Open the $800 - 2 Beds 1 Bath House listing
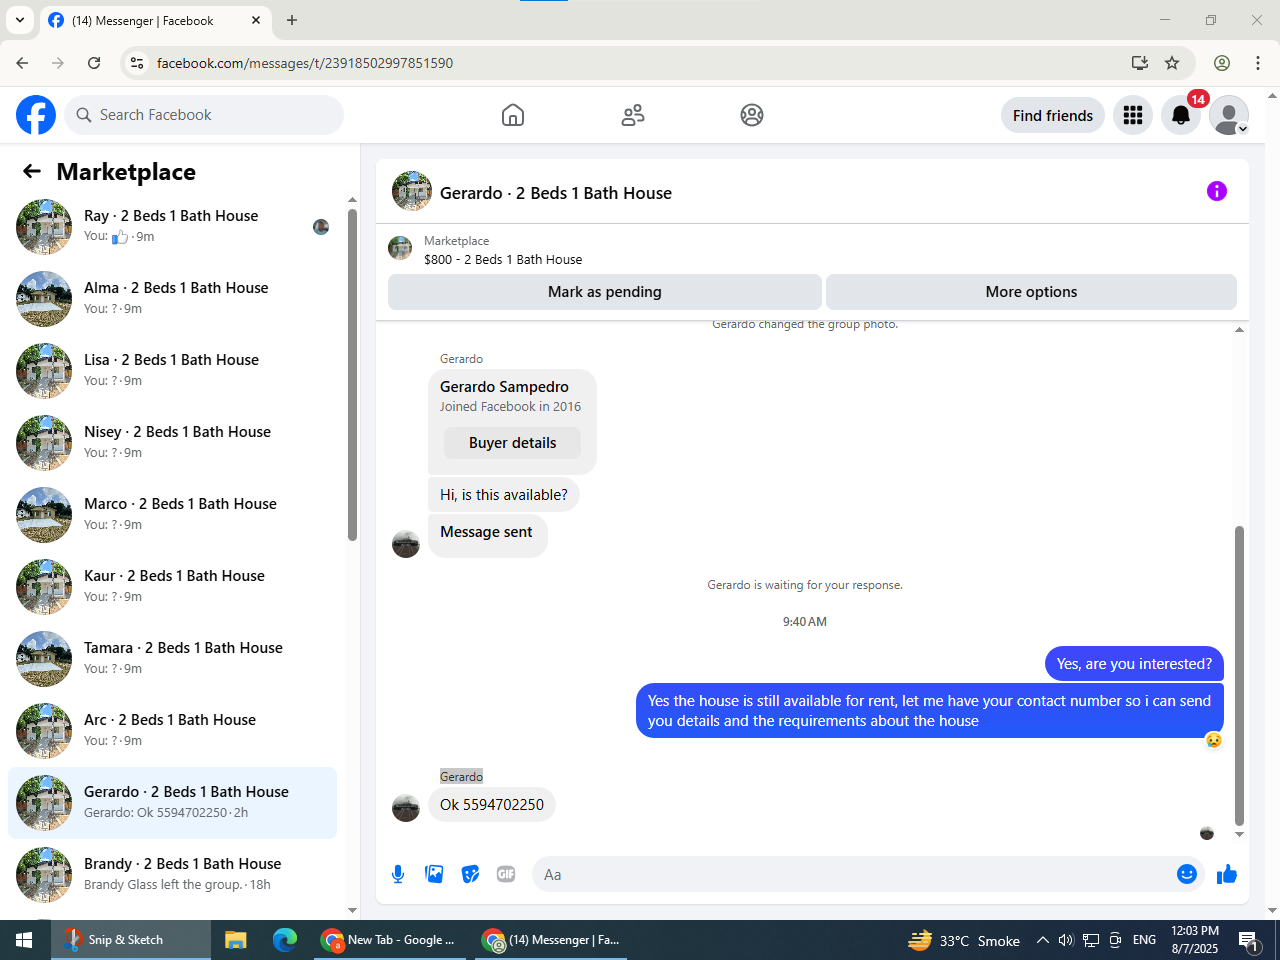This screenshot has height=960, width=1280. tap(503, 259)
